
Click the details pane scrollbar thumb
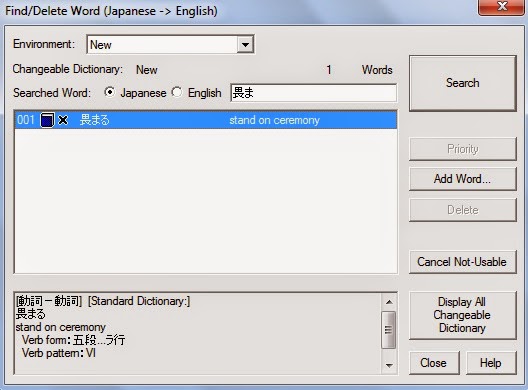[x=389, y=330]
